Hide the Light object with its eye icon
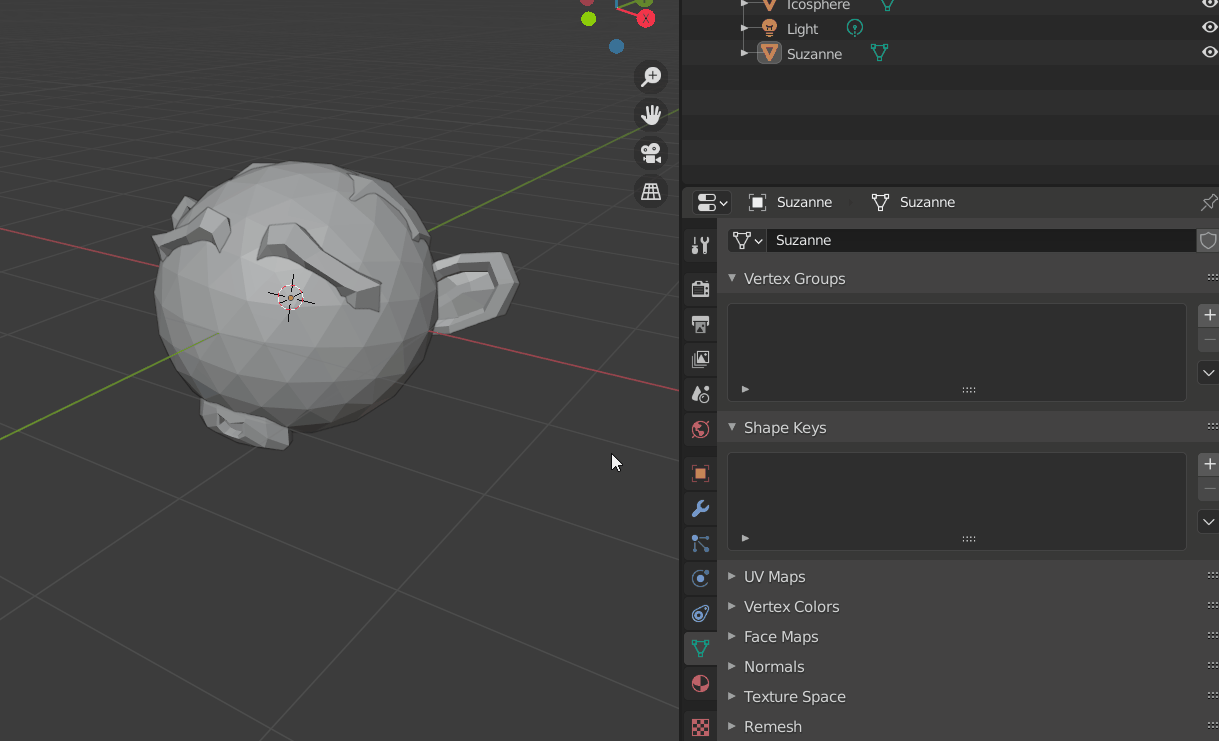 tap(1209, 28)
